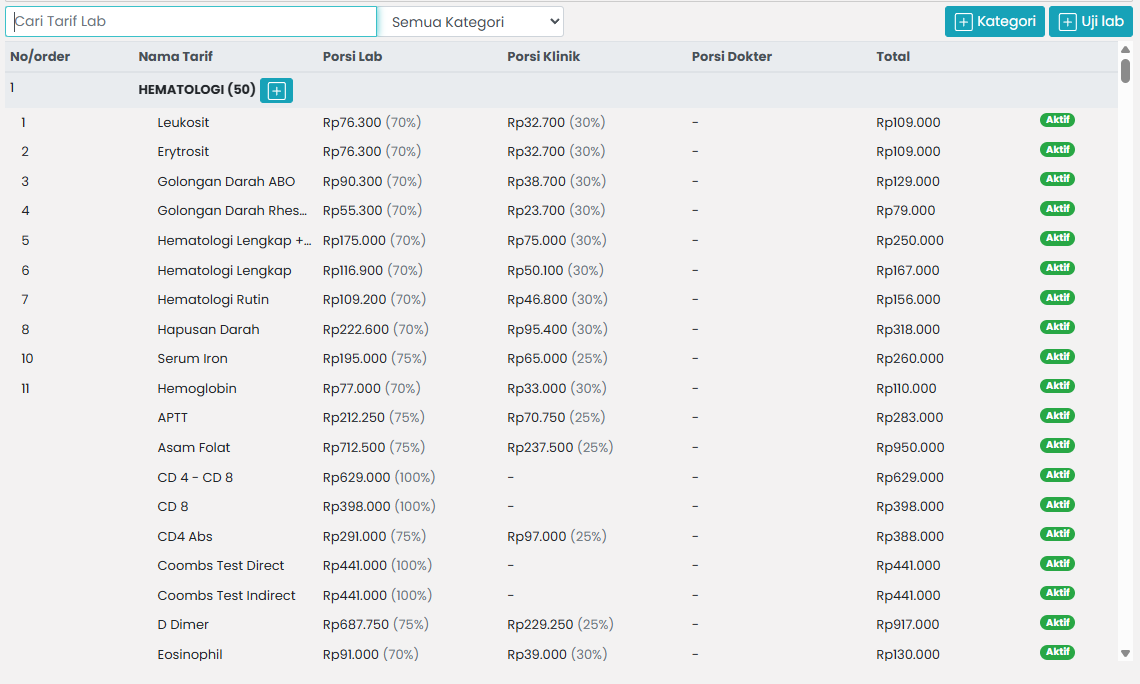Image resolution: width=1140 pixels, height=684 pixels.
Task: Toggle the Aktif status for D Dimer
Action: click(x=1057, y=622)
